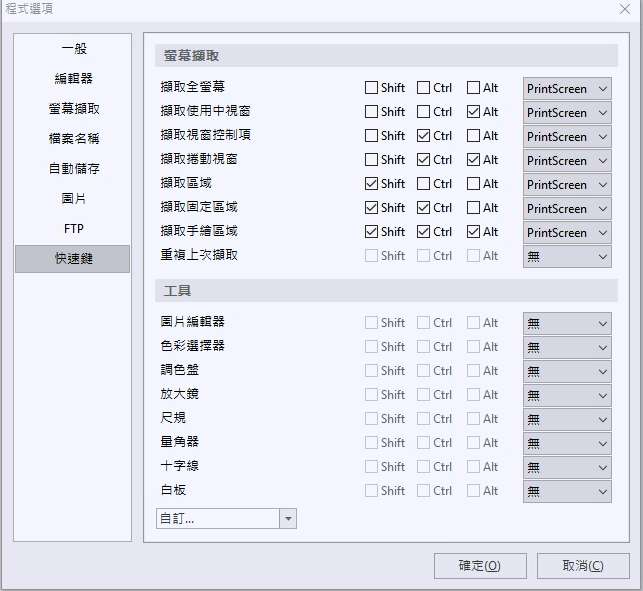The width and height of the screenshot is (643, 591).
Task: Close the 程式選項 dialog window
Action: (625, 9)
